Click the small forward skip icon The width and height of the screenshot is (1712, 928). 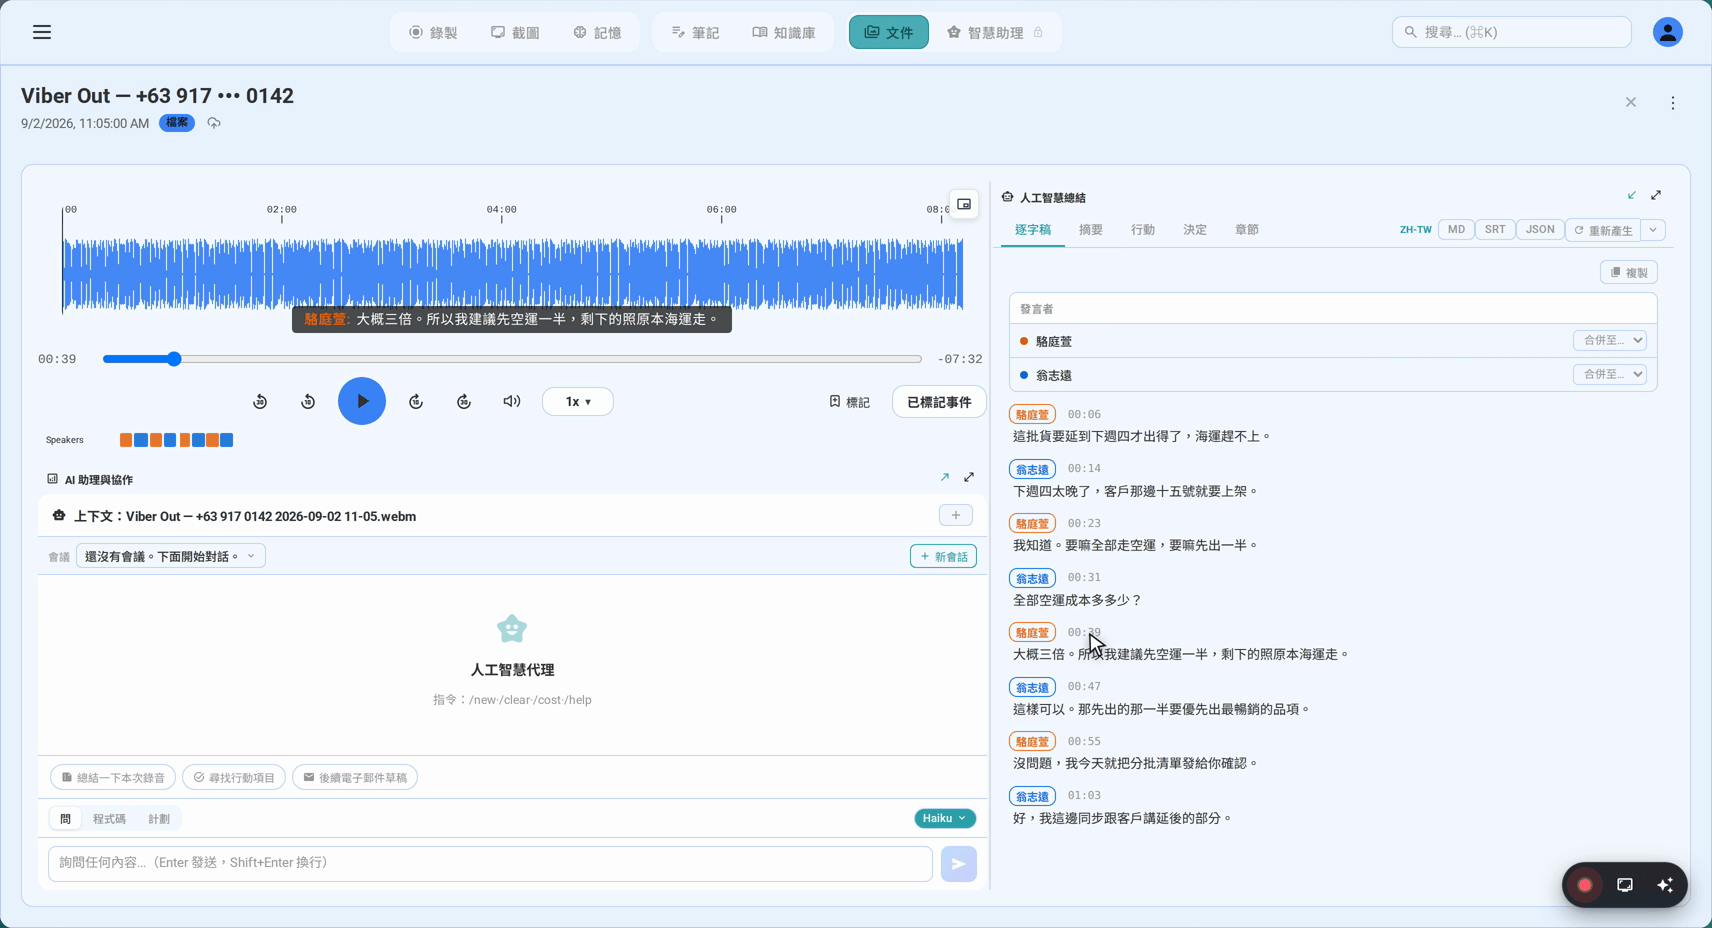(x=416, y=401)
